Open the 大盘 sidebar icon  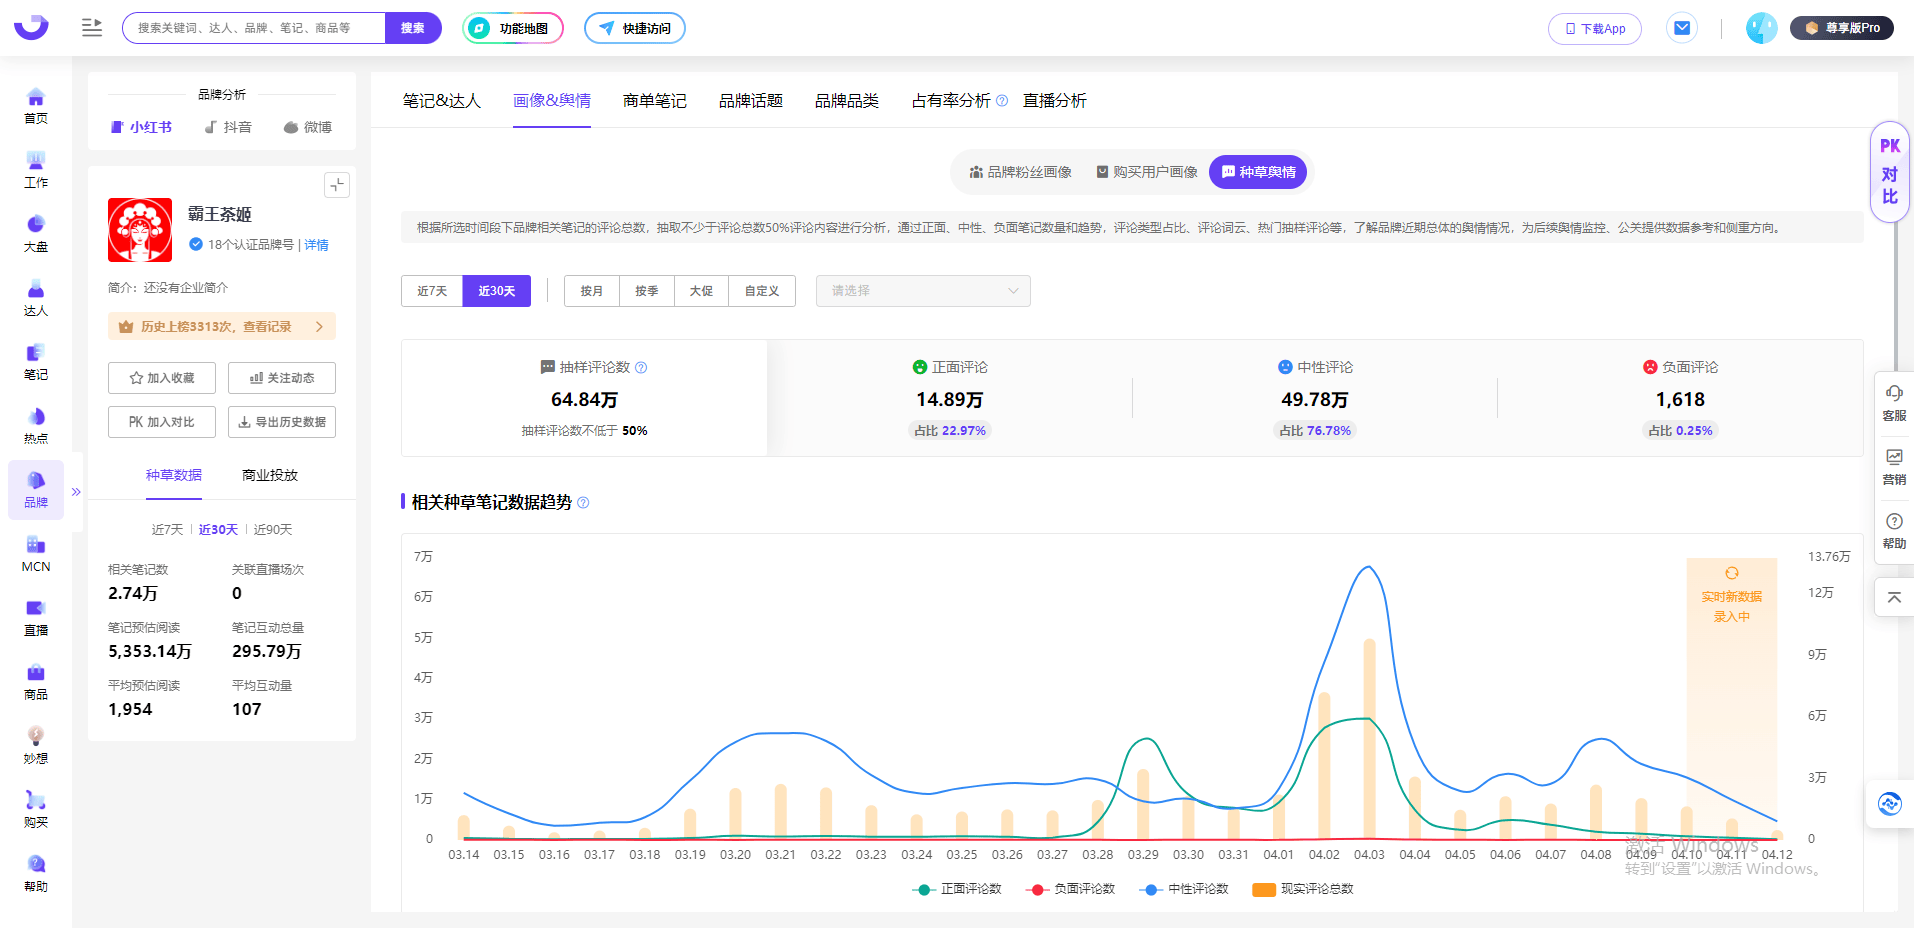point(36,233)
